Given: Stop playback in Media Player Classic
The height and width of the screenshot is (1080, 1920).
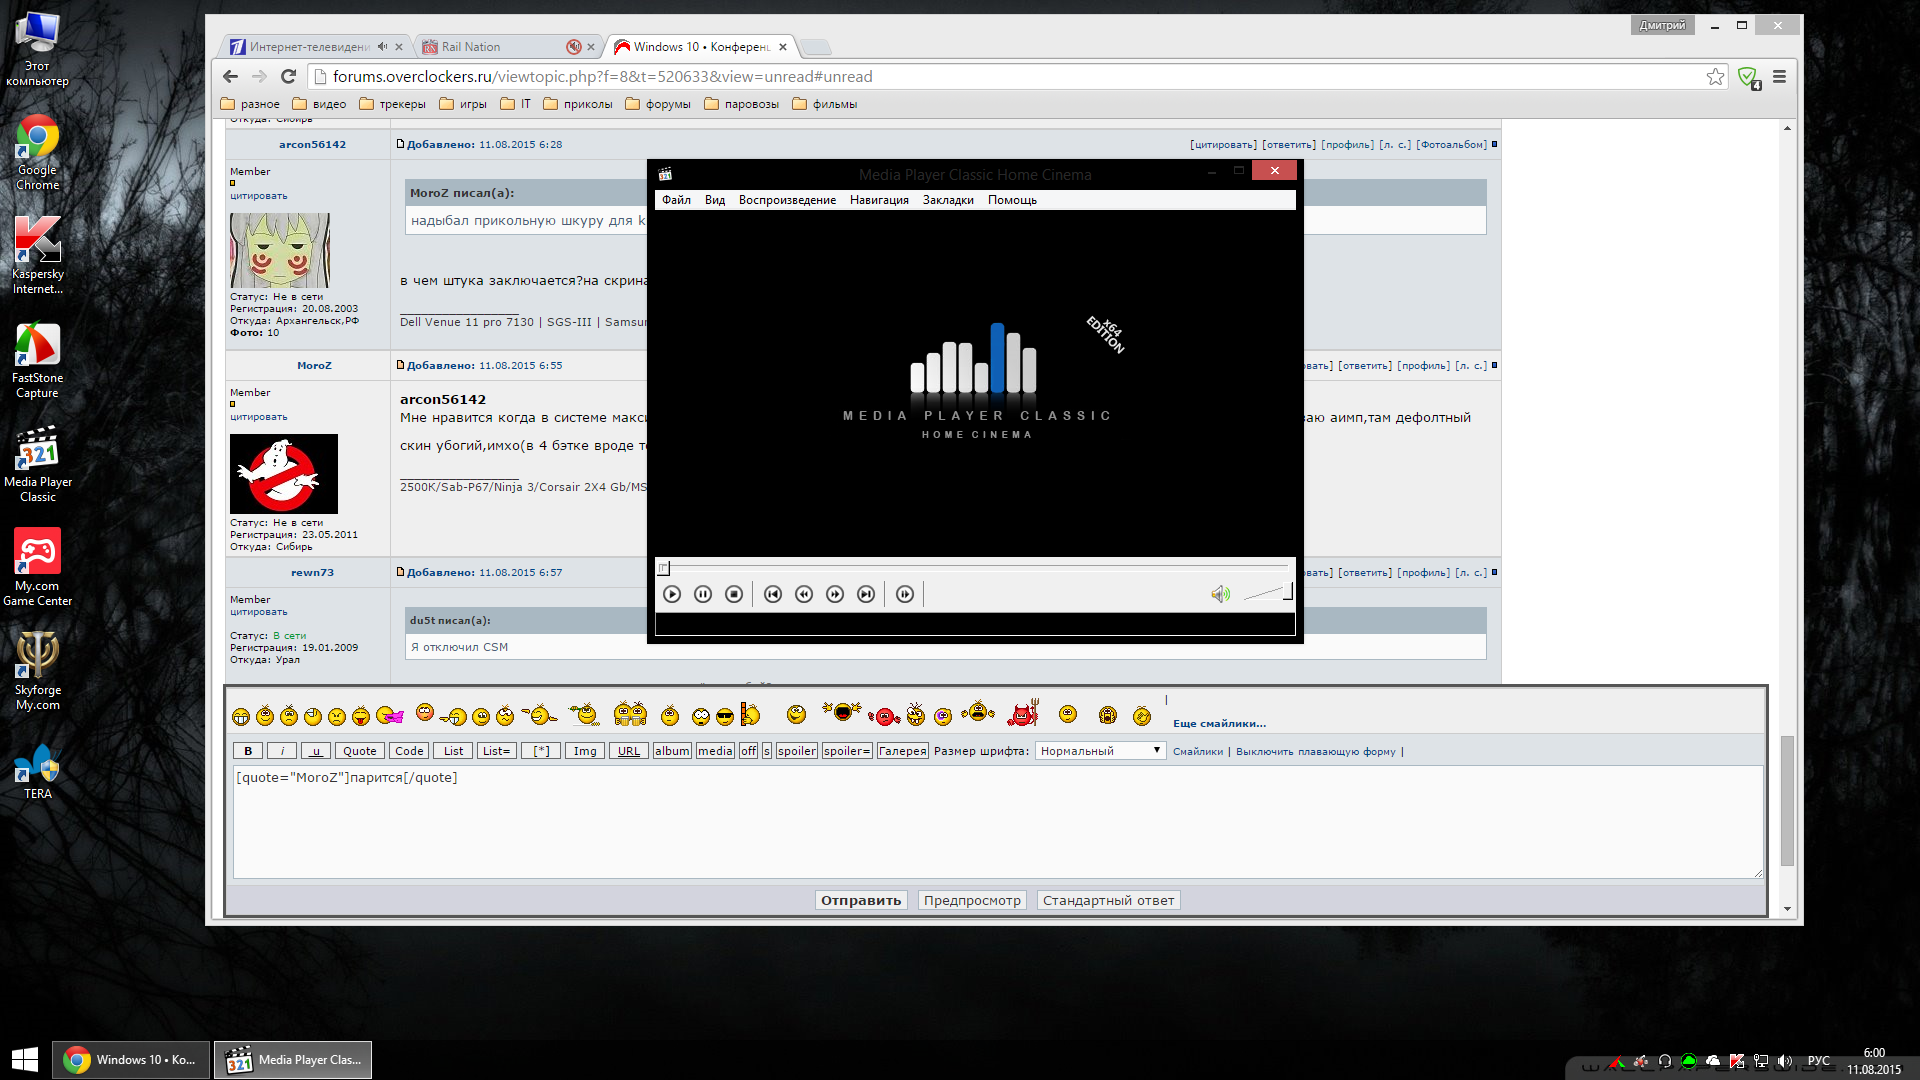Looking at the screenshot, I should coord(734,594).
